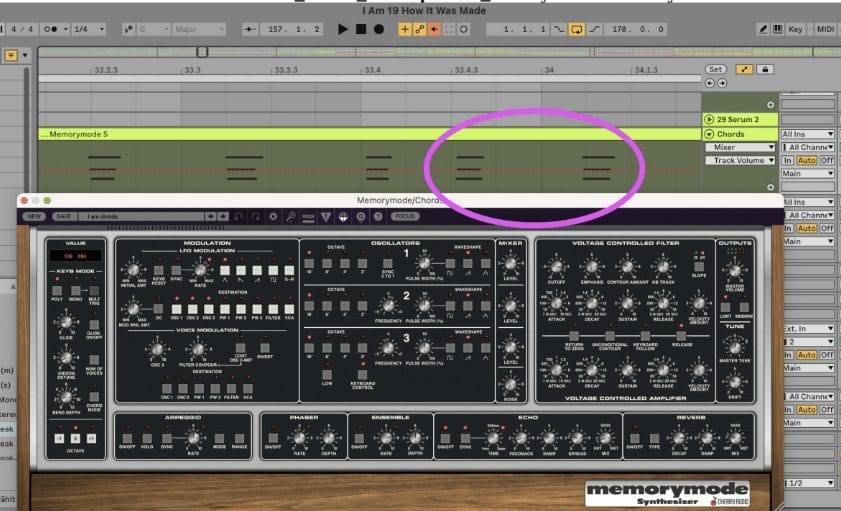This screenshot has width=841, height=511.
Task: Toggle the Punch-Out switch
Action: pyautogui.click(x=594, y=29)
